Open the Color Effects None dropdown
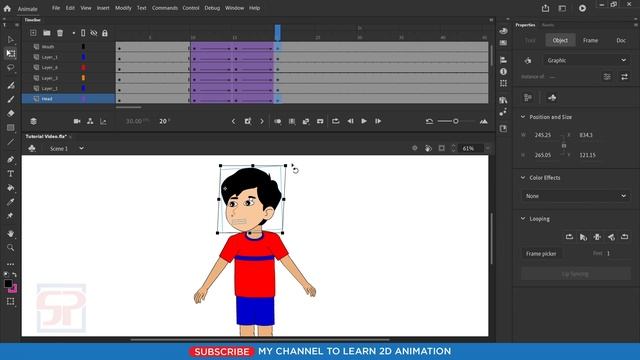 coord(576,196)
